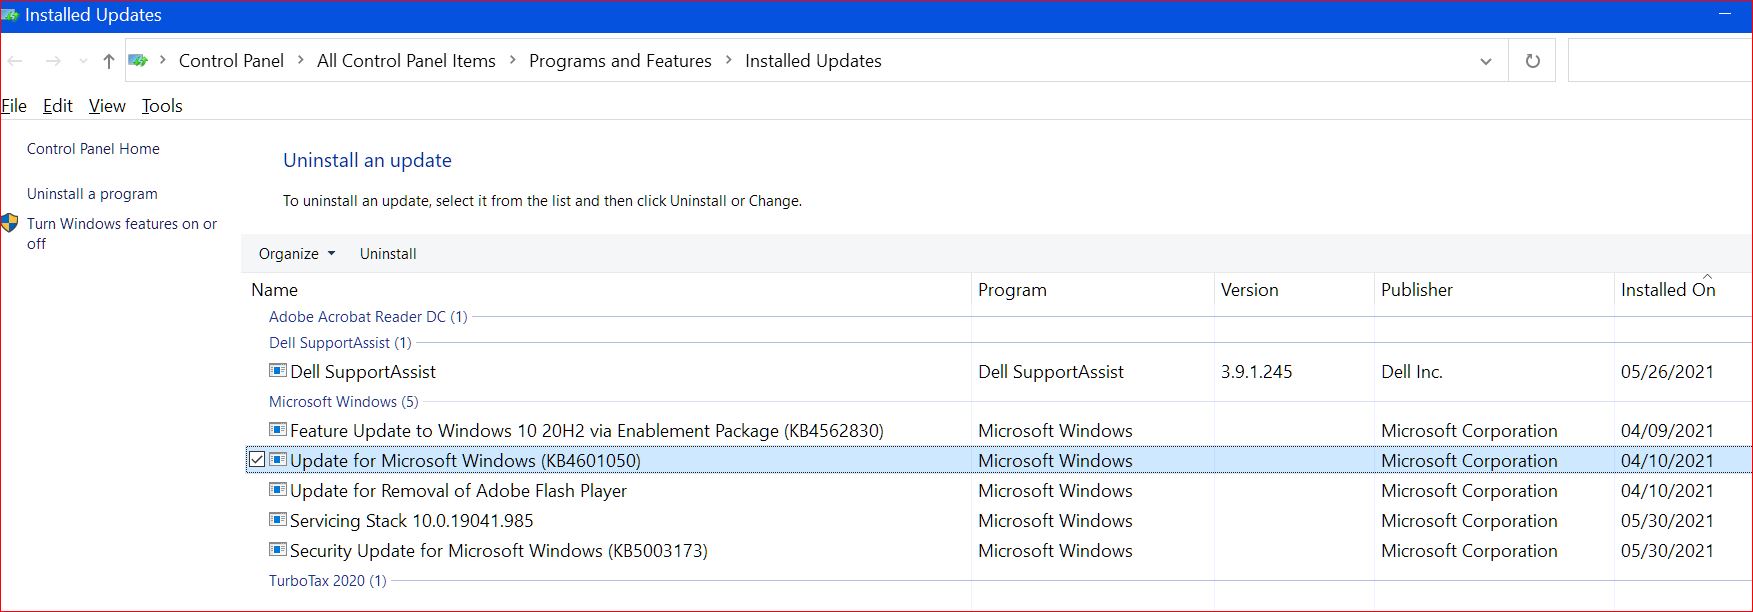Screen dimensions: 1753x612
Task: Click the search input box
Action: (x=1660, y=61)
